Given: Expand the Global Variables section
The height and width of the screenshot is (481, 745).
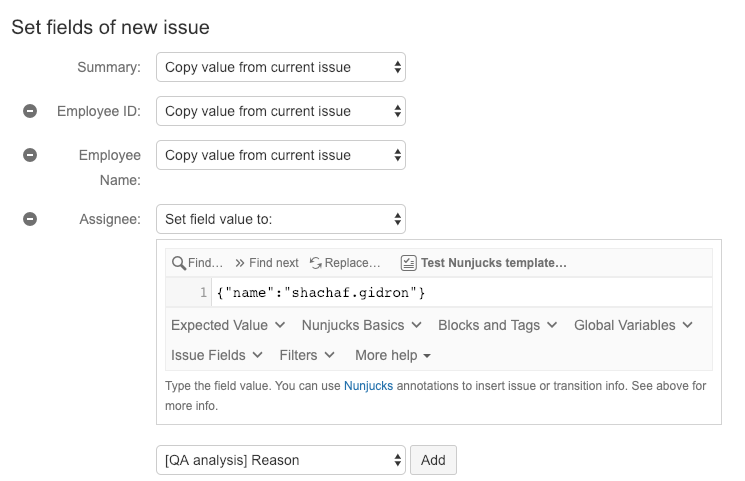Looking at the screenshot, I should click(633, 325).
